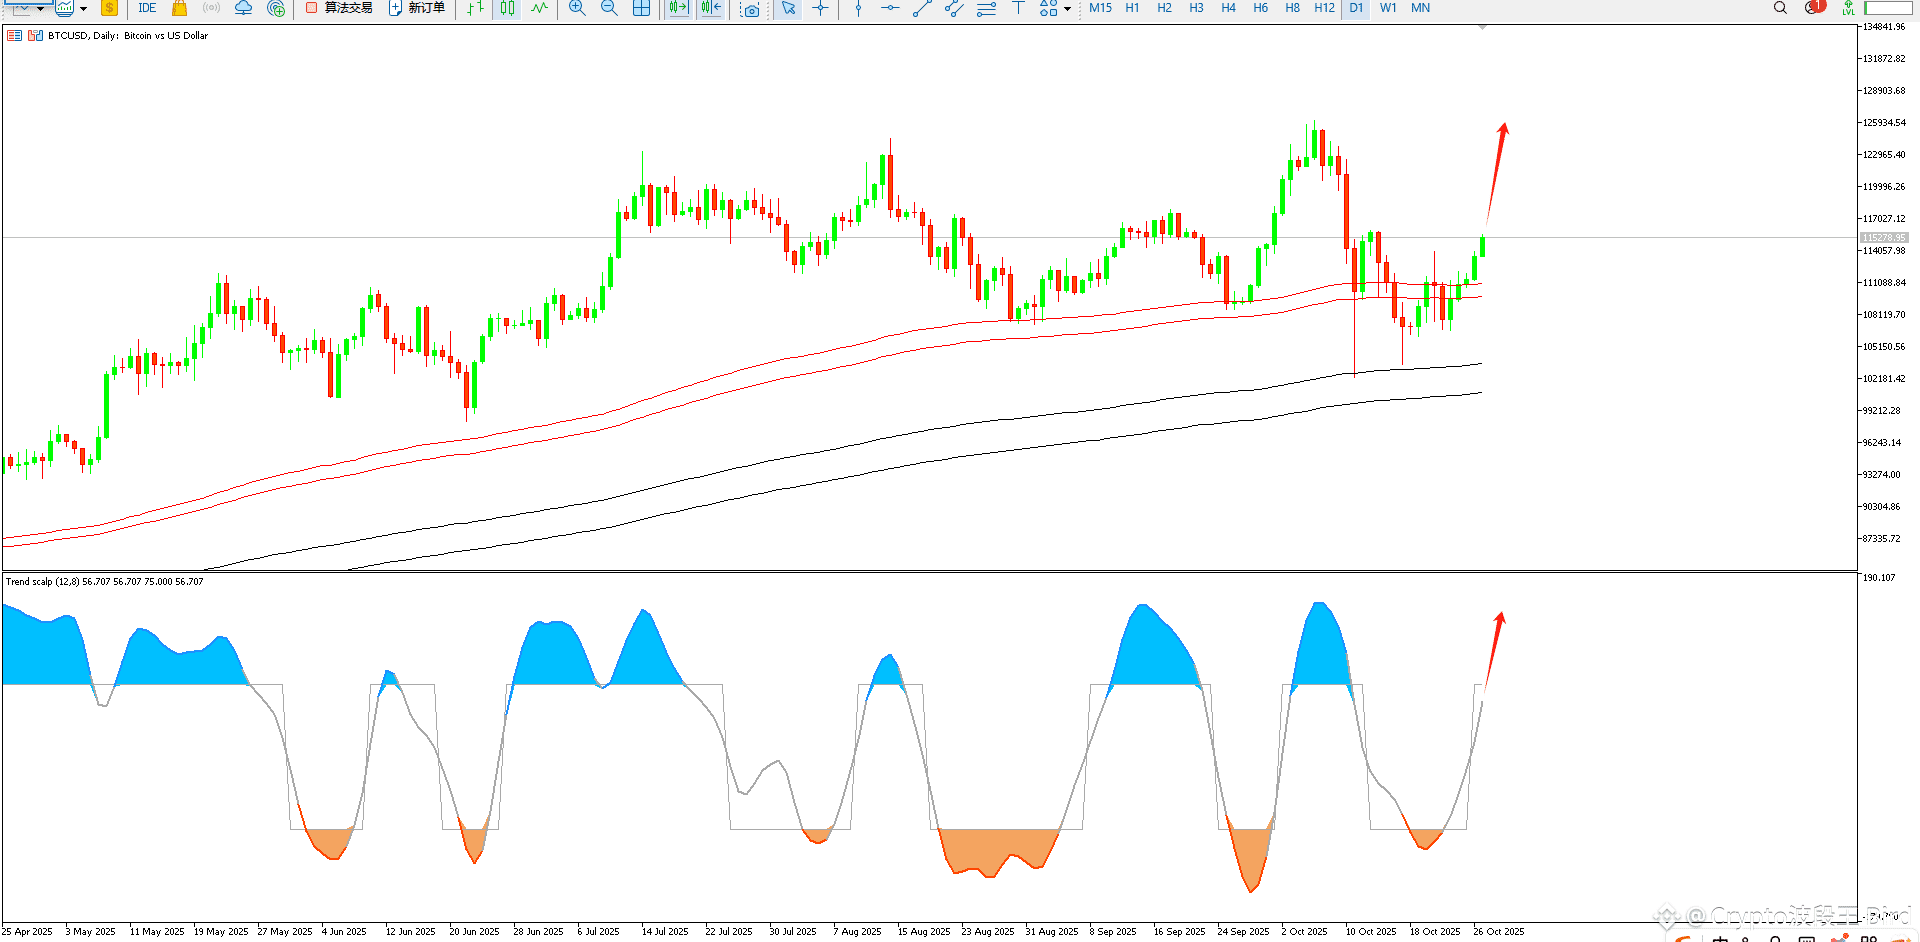Click the green progress bar indicator
The height and width of the screenshot is (942, 1920).
(1888, 8)
